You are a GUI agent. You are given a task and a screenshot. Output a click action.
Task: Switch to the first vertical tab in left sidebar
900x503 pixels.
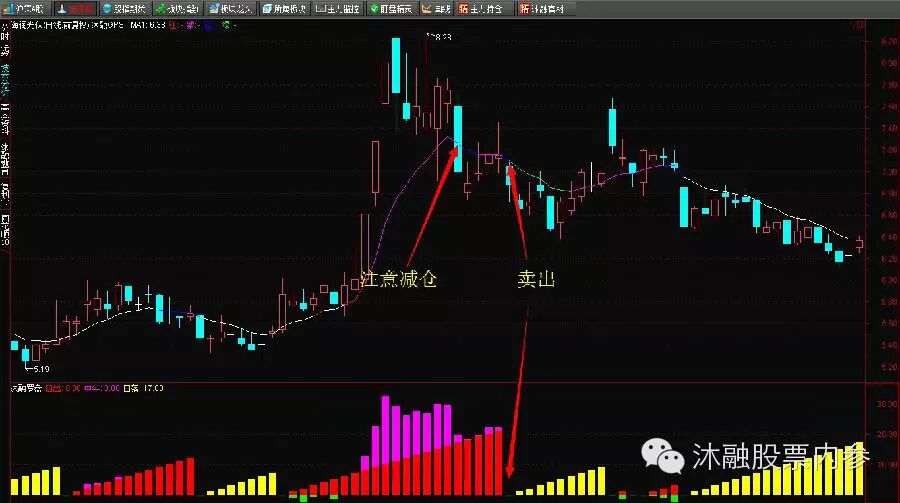click(x=5, y=41)
